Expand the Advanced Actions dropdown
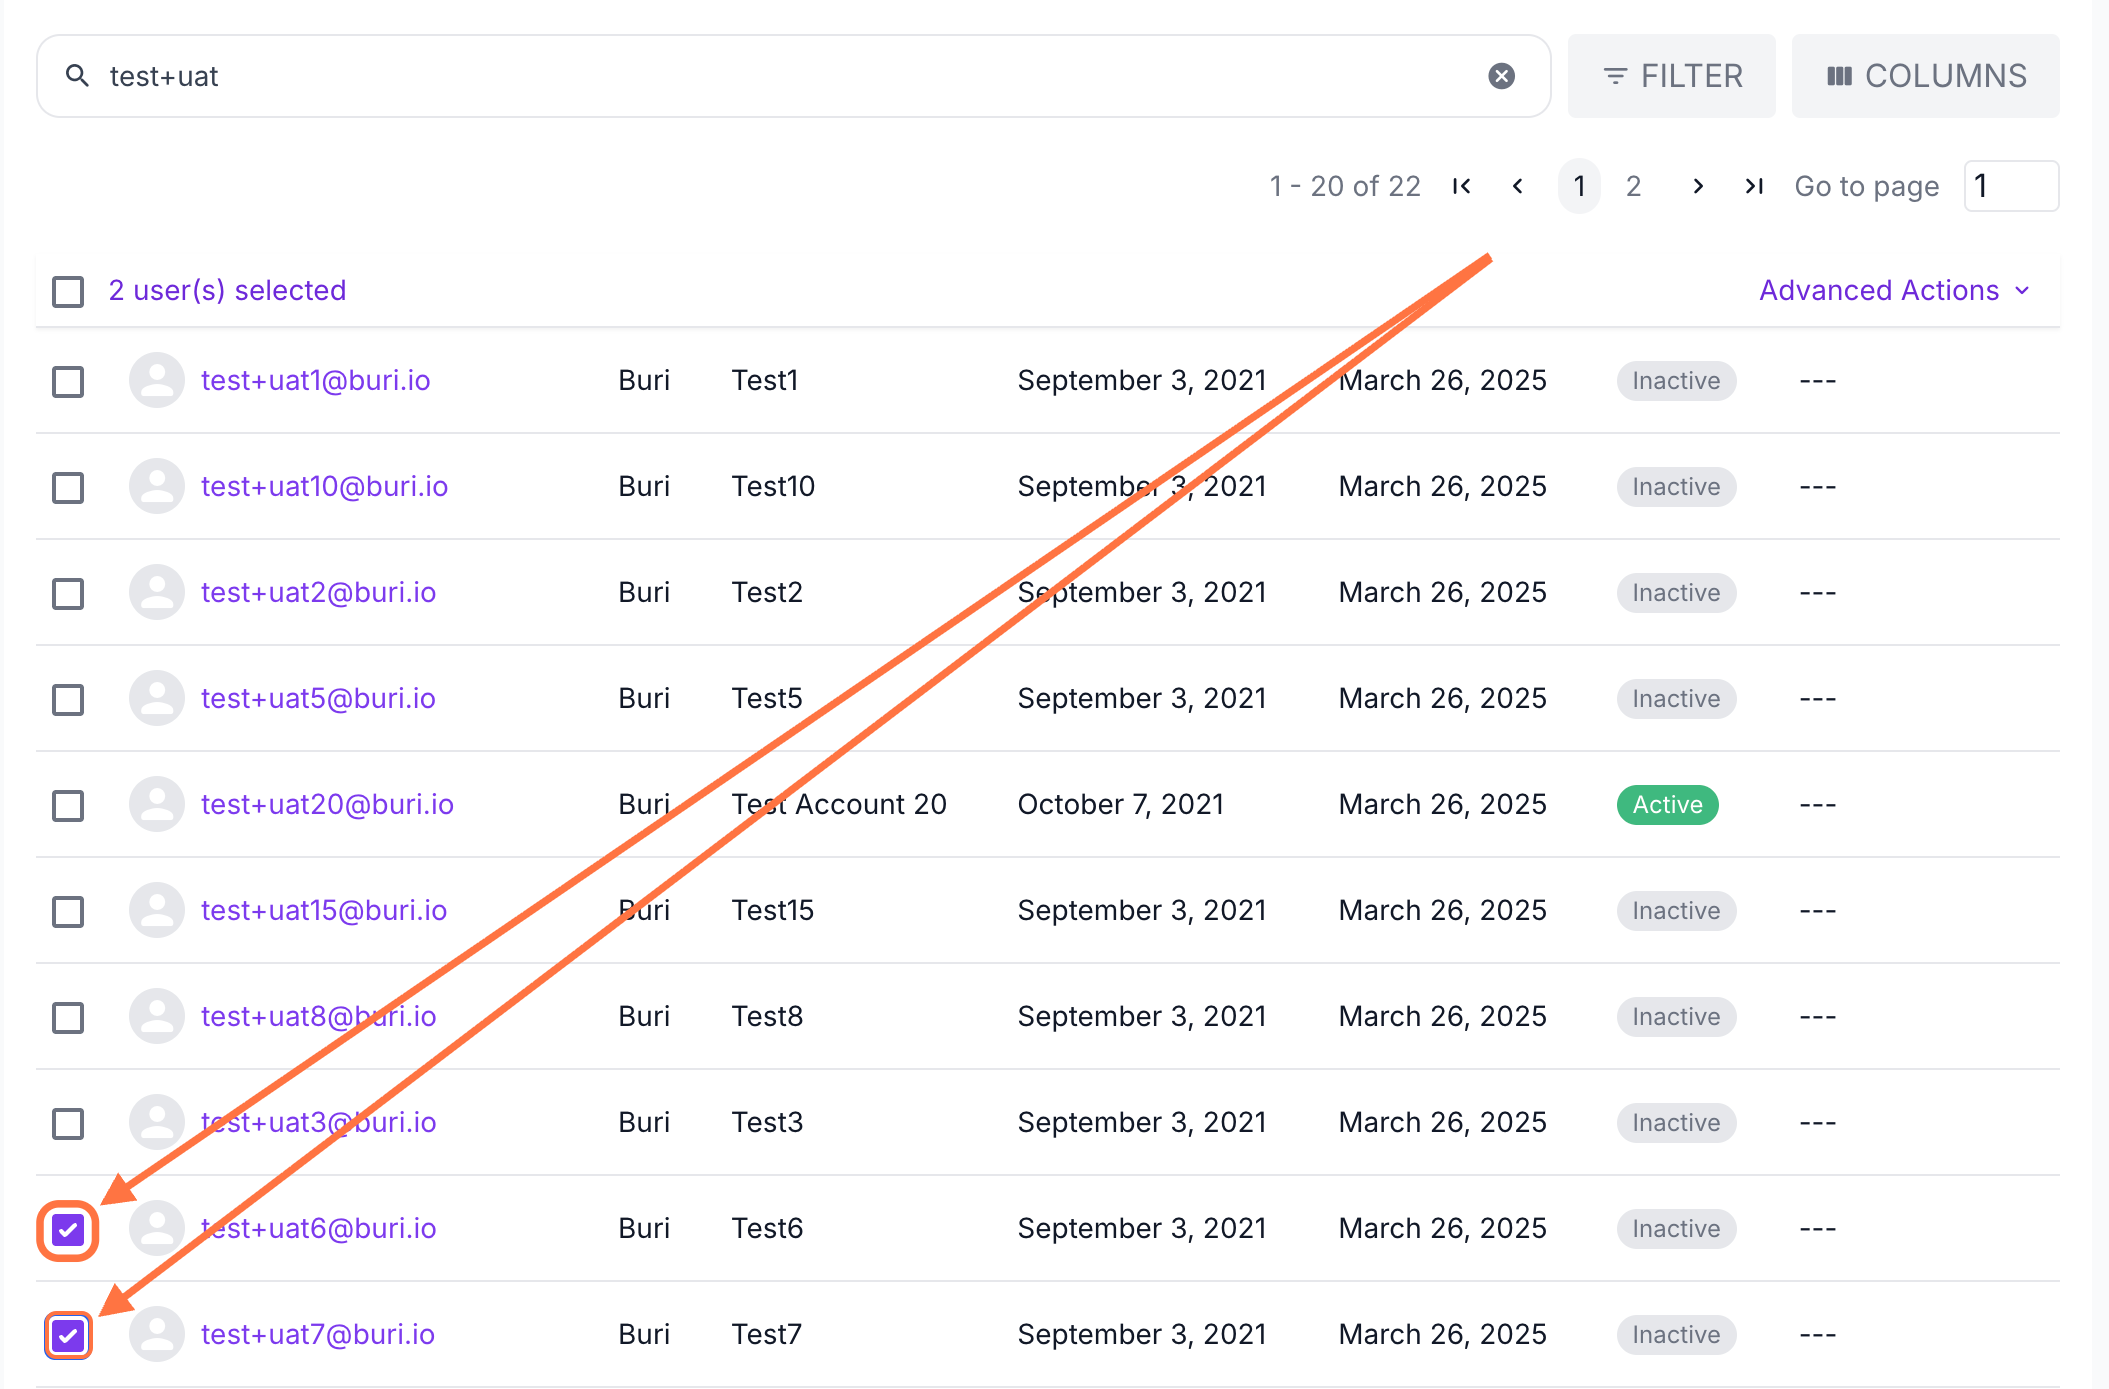The image size is (2109, 1389). coord(1894,290)
